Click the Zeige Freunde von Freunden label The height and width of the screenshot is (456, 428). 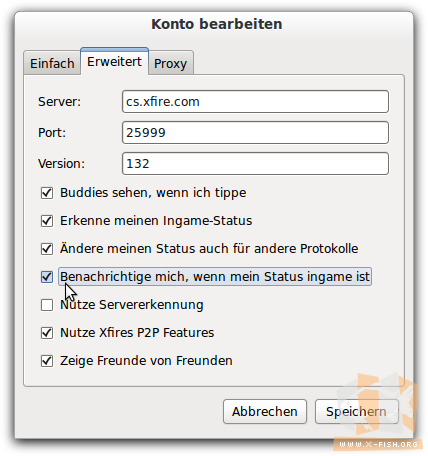click(x=146, y=361)
